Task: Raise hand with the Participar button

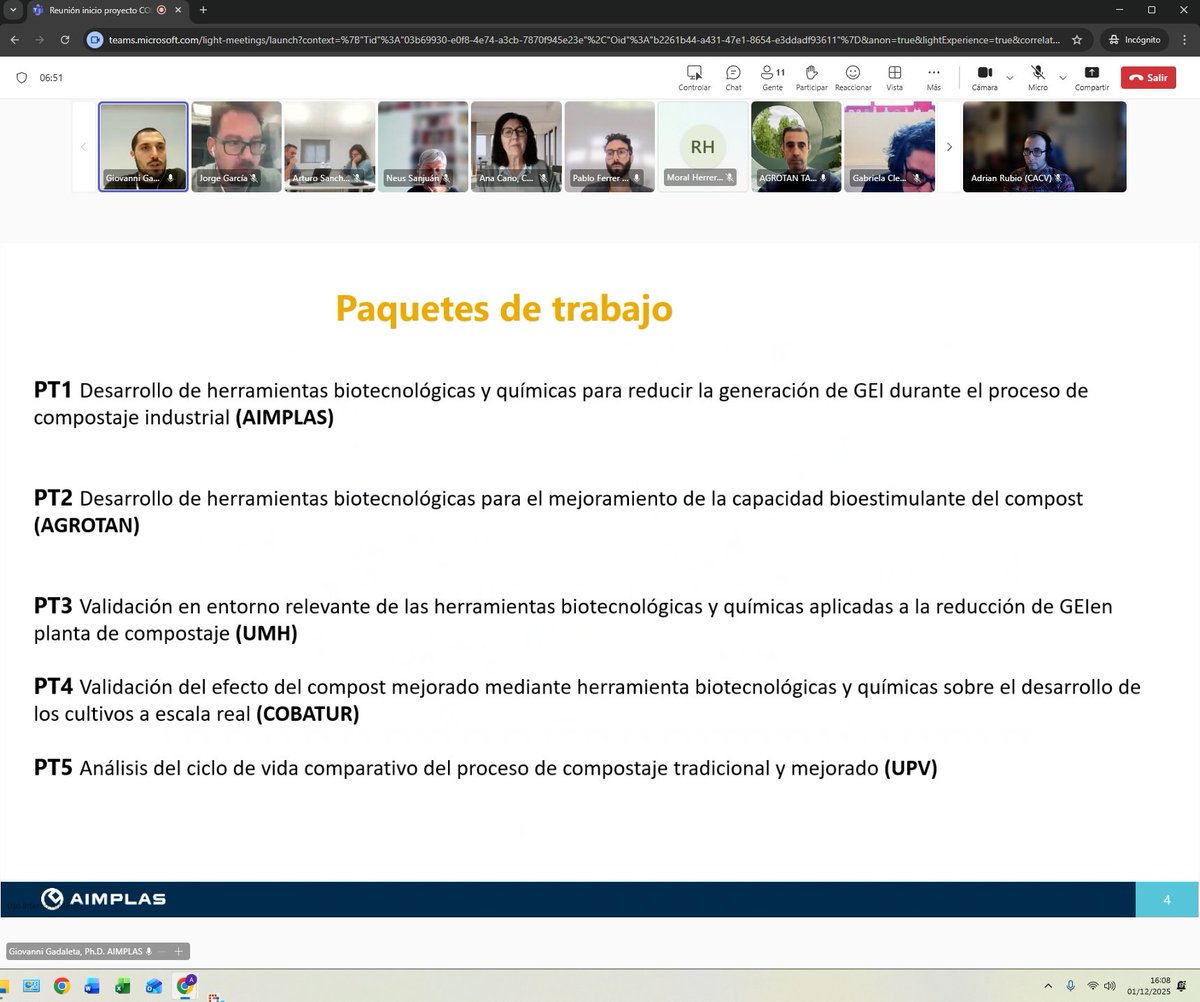Action: point(812,78)
